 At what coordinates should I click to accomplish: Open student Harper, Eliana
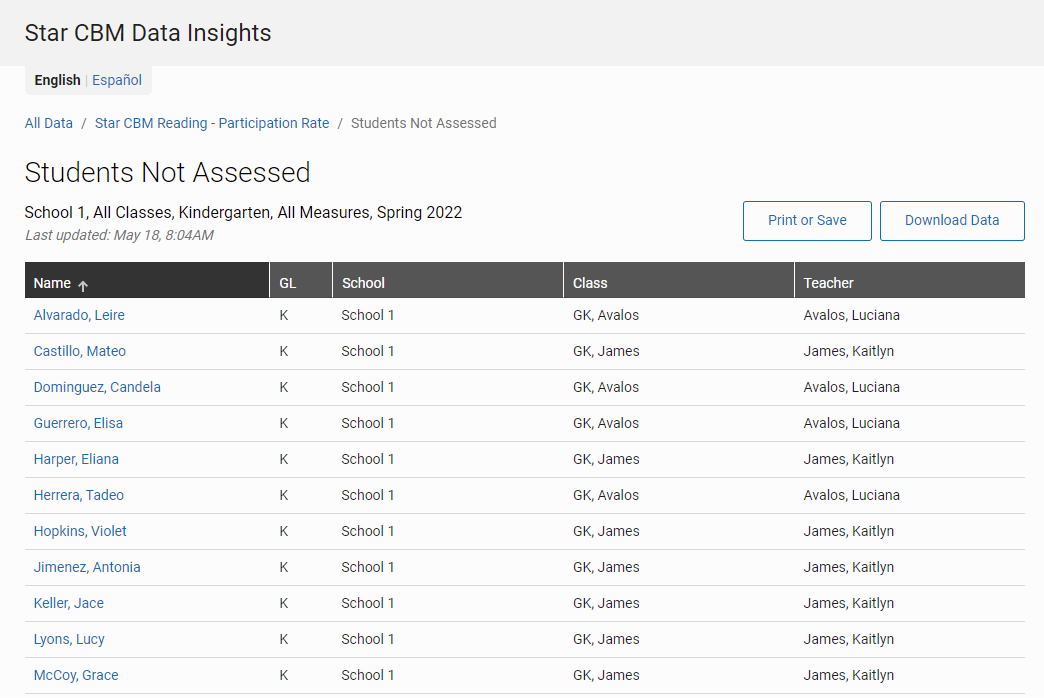pyautogui.click(x=77, y=459)
